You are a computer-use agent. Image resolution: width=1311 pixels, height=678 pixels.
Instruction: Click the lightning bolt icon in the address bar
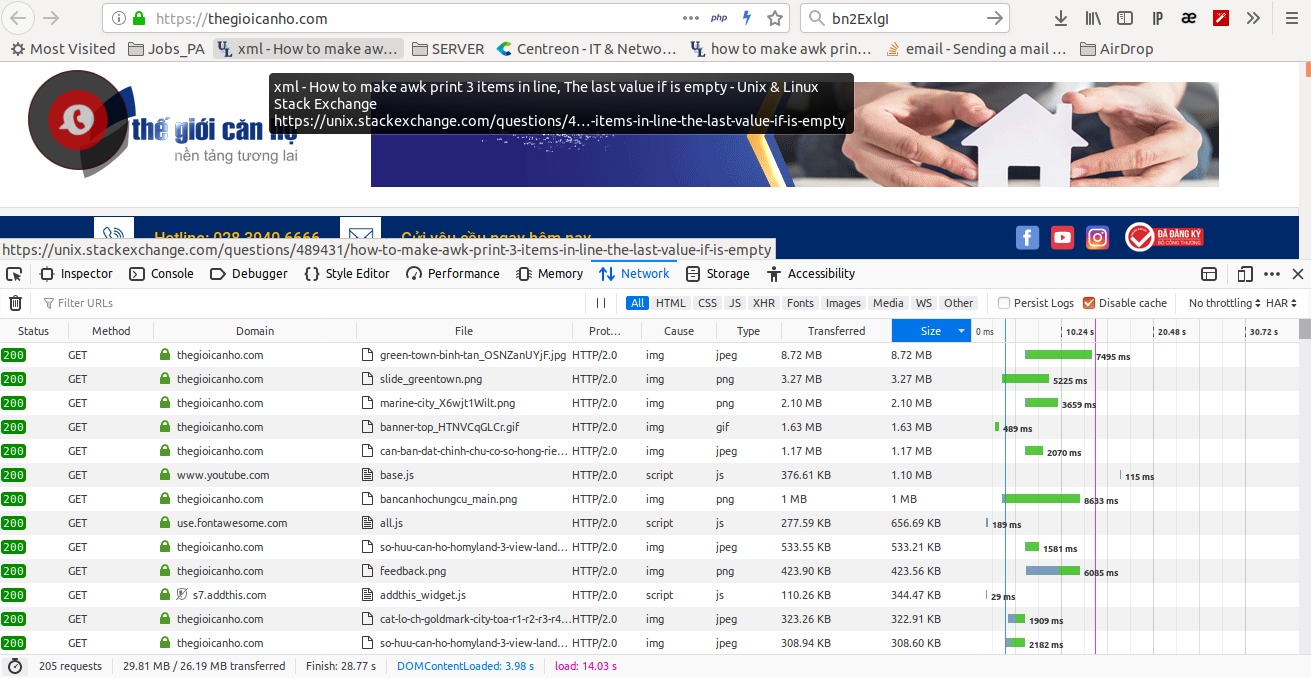click(746, 18)
